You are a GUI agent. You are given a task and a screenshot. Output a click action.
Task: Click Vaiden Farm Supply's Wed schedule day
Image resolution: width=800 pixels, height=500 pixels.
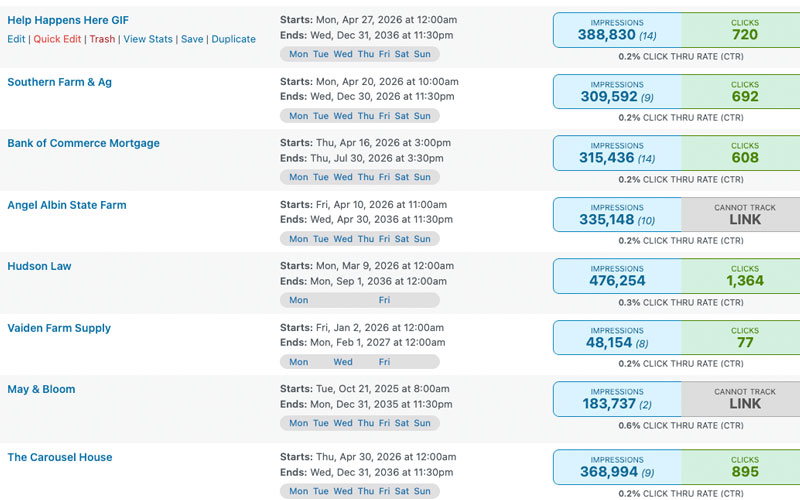[x=343, y=362]
